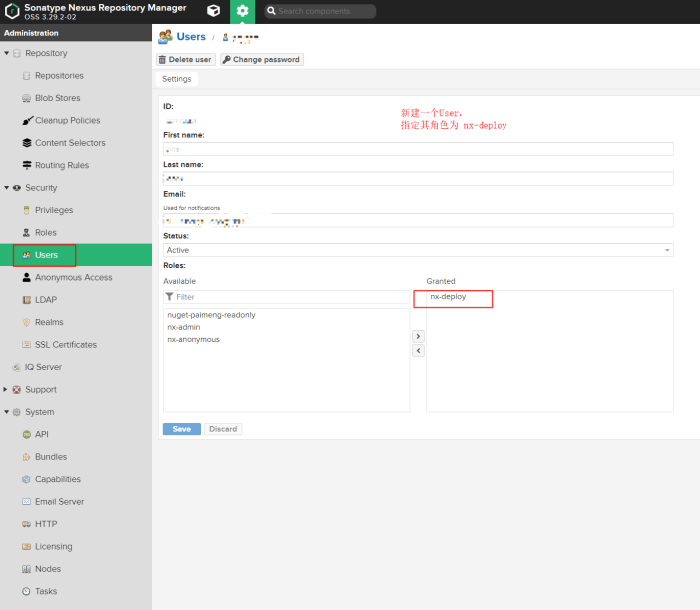This screenshot has height=610, width=700.
Task: Click the SSL Certificates icon
Action: pyautogui.click(x=27, y=345)
